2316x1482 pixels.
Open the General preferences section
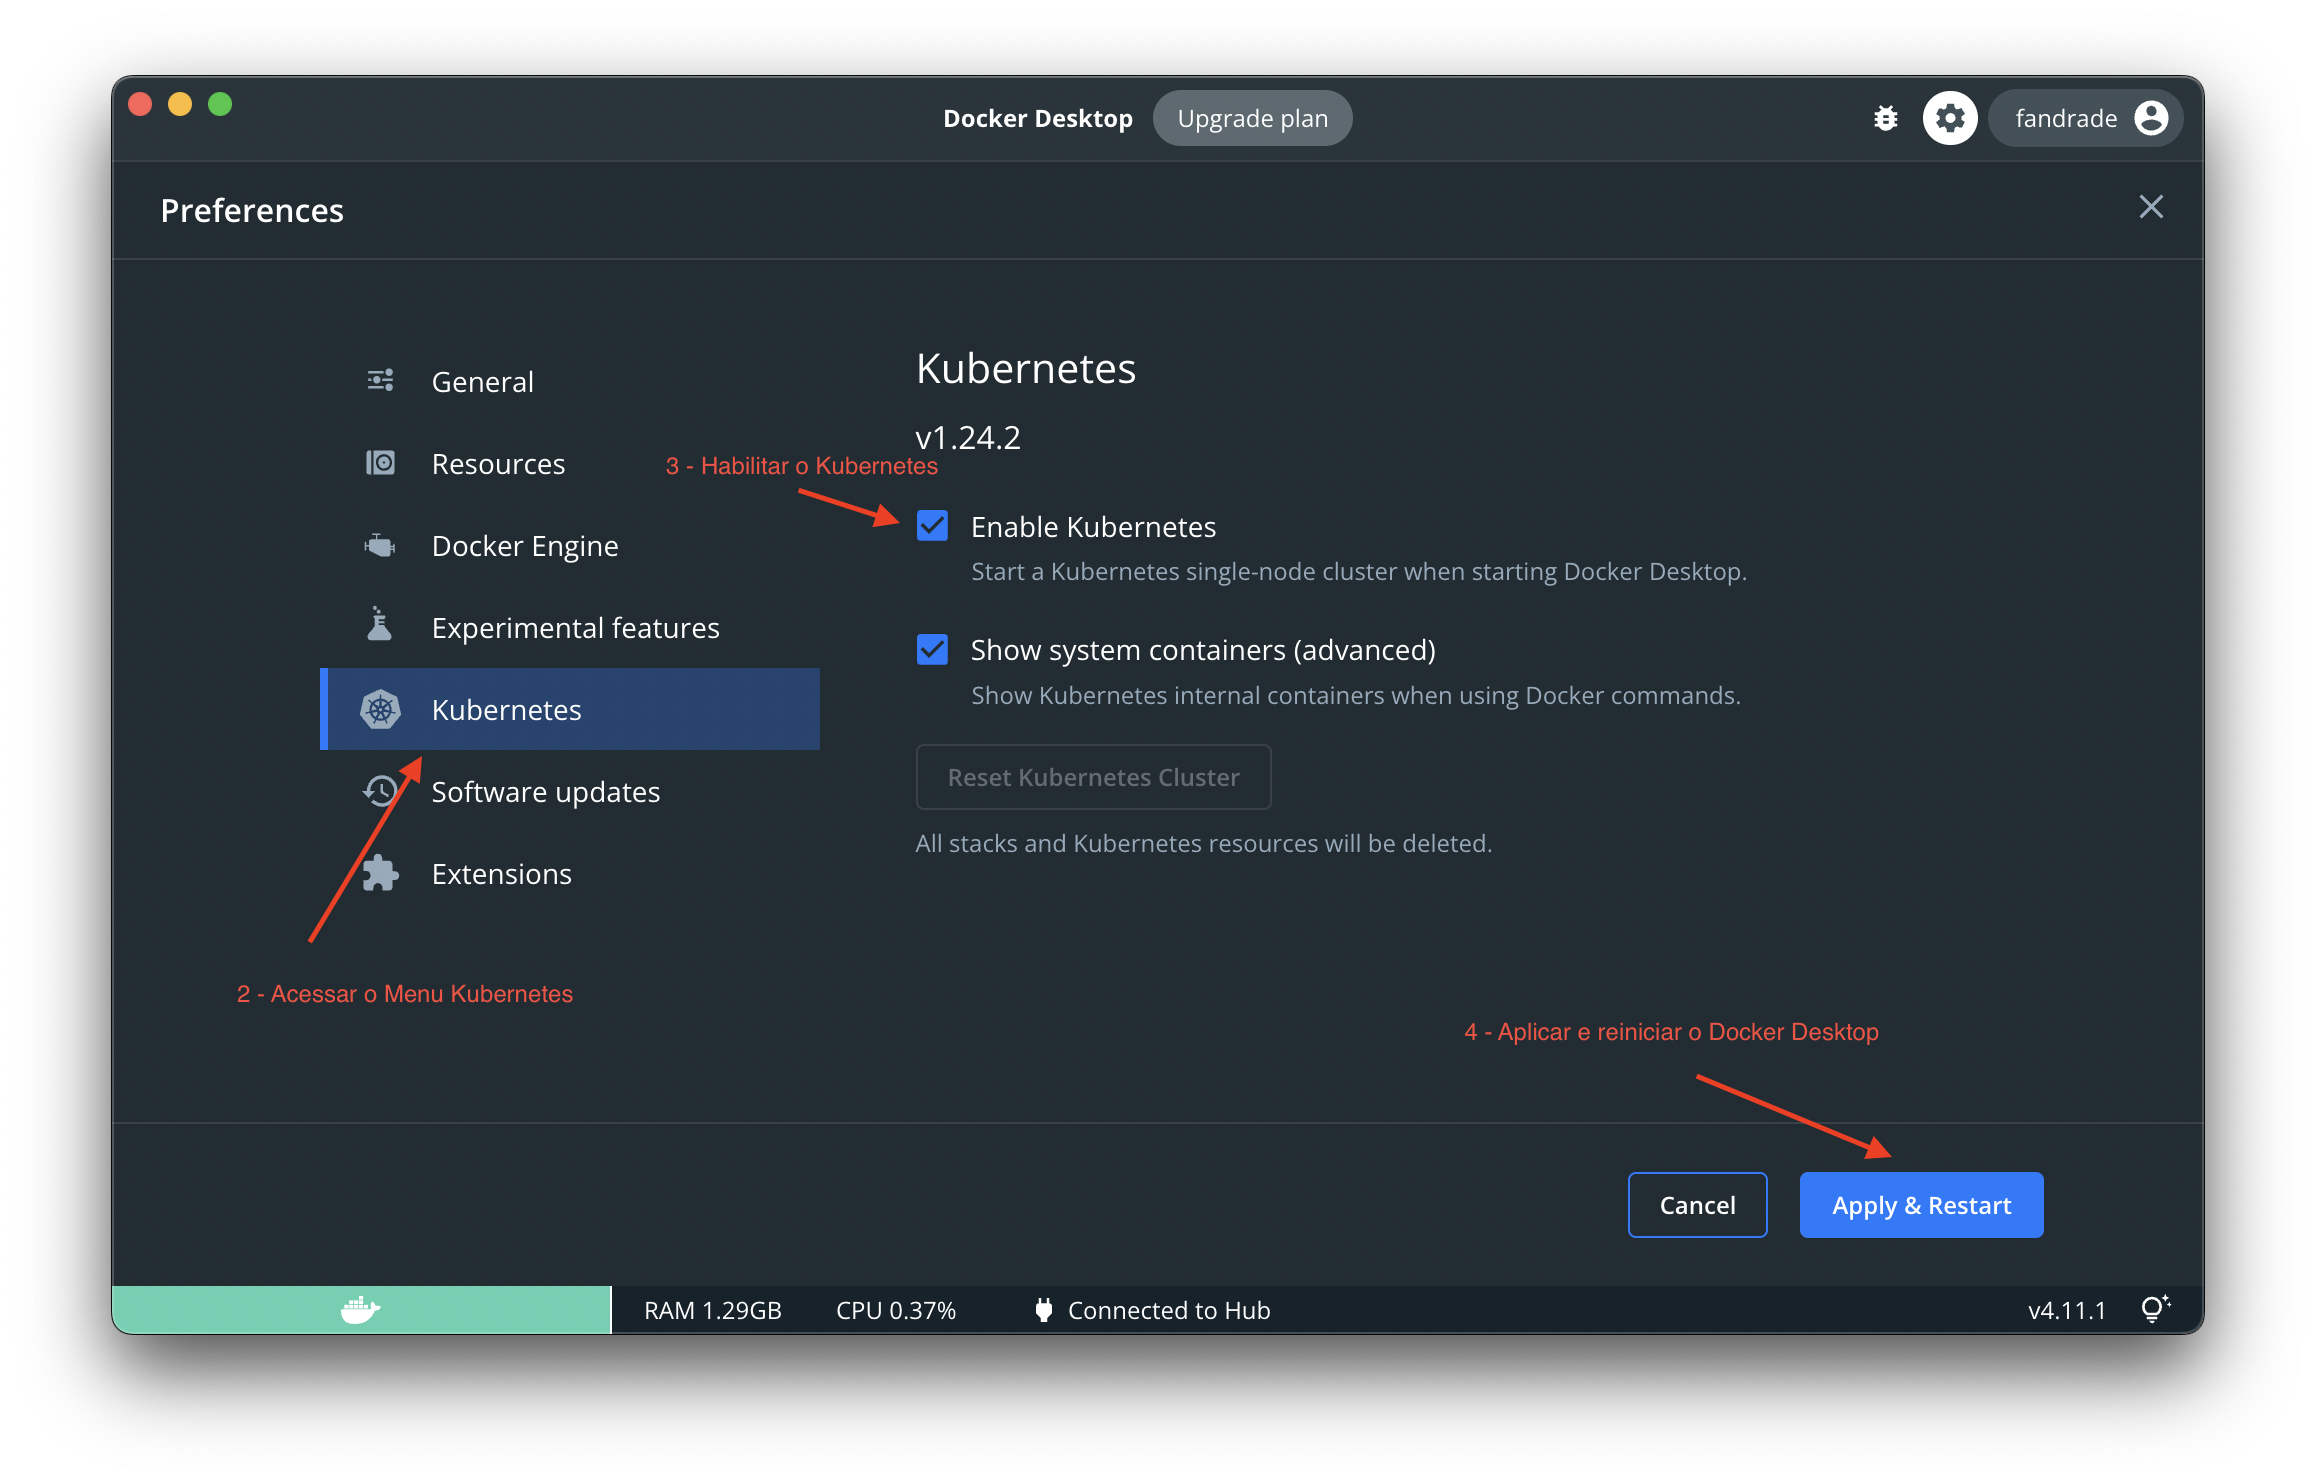(570, 382)
